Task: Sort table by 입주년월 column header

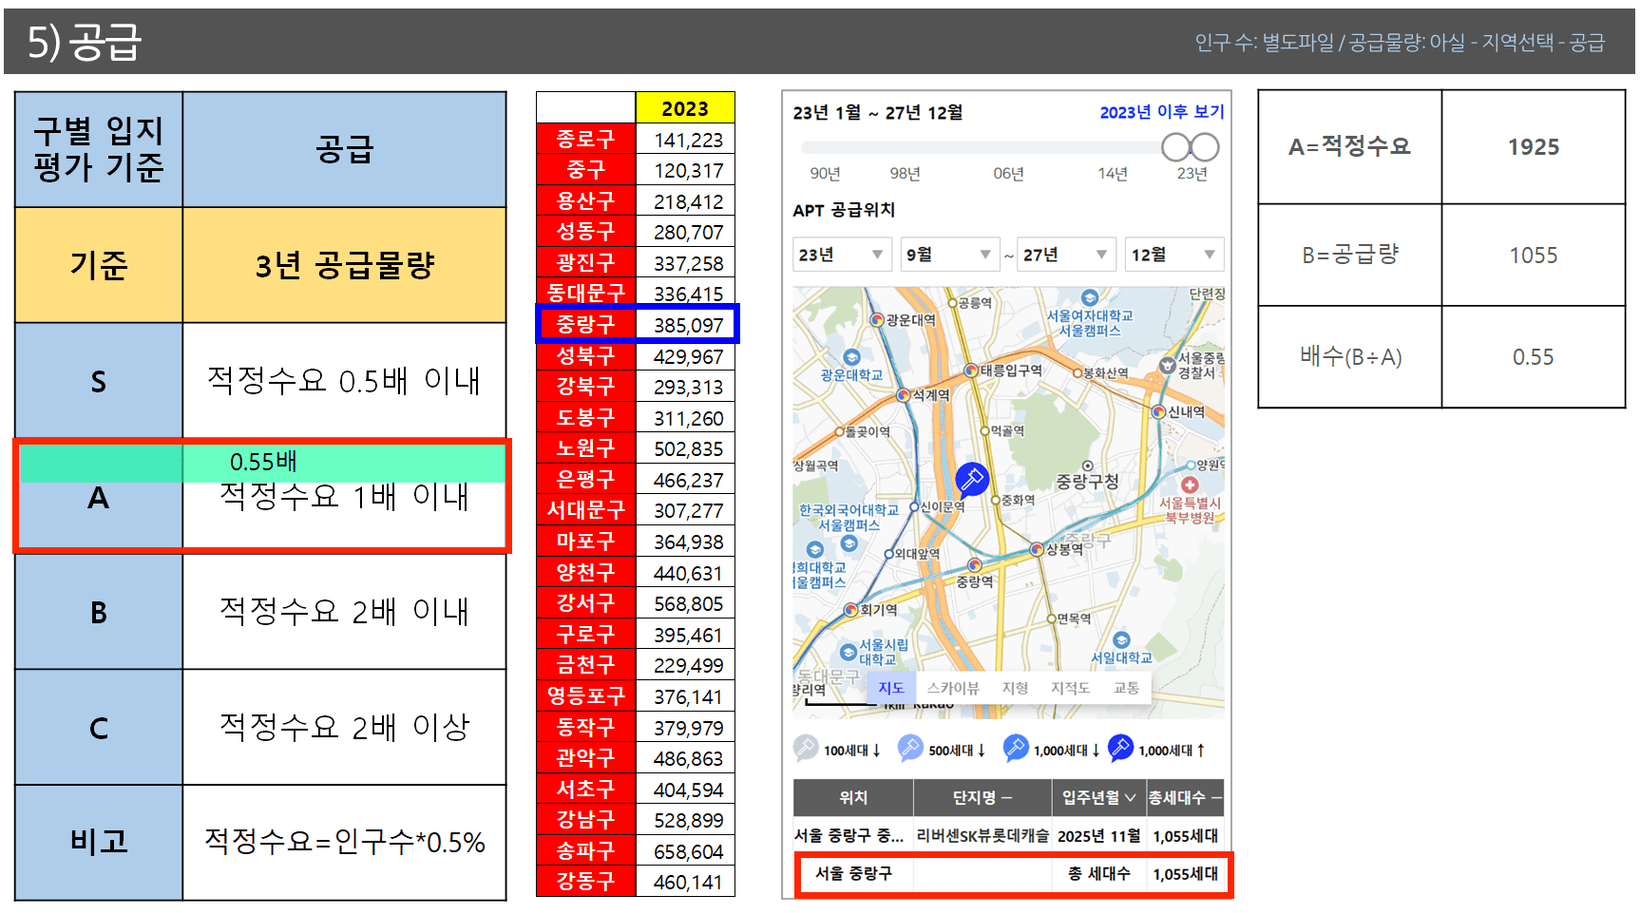Action: point(1098,798)
